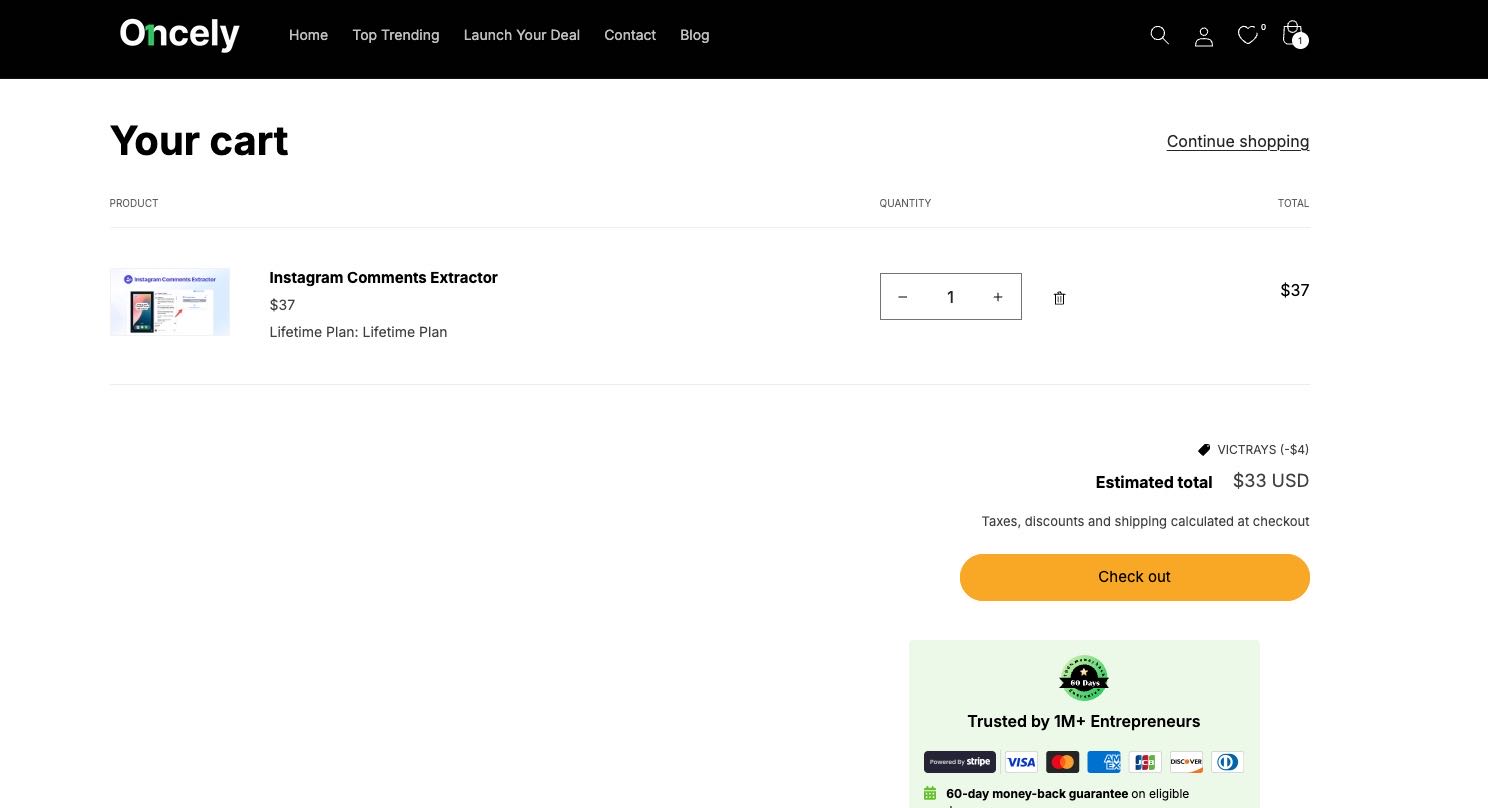Click the green calendar guarantee icon

[930, 794]
